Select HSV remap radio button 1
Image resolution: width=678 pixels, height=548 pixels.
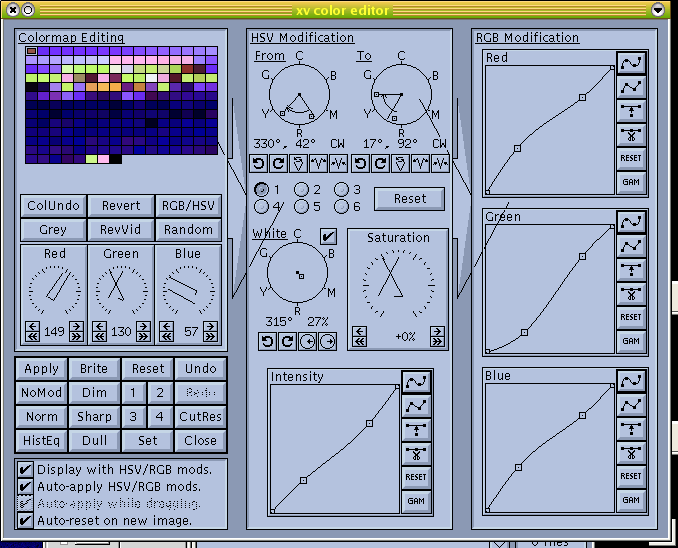tap(261, 189)
